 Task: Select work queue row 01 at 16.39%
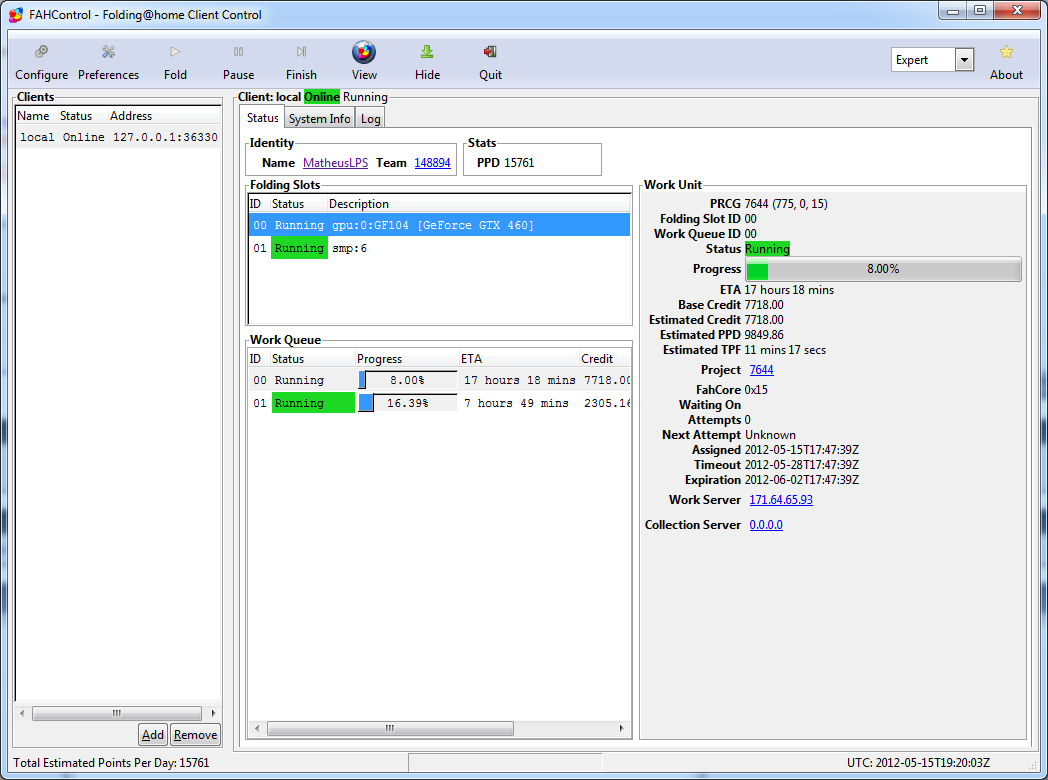(439, 403)
